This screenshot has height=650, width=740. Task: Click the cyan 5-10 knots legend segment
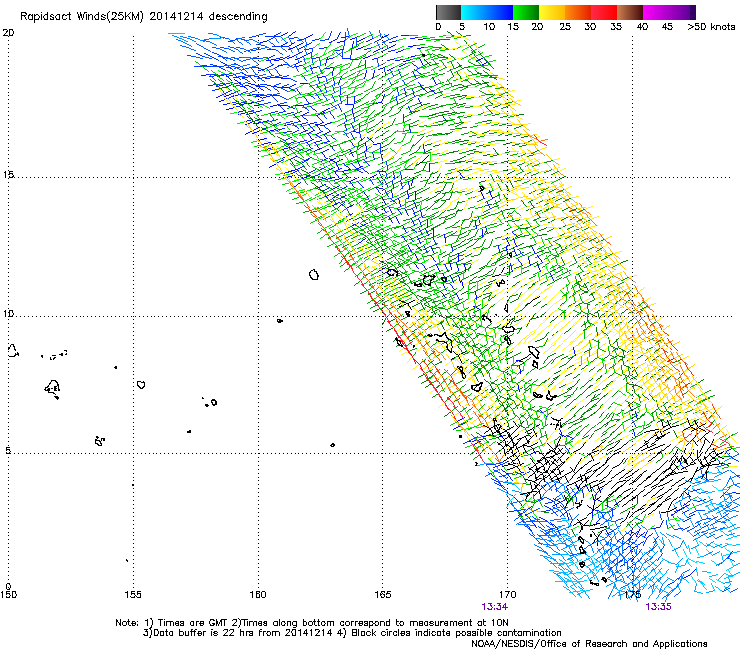(x=474, y=12)
